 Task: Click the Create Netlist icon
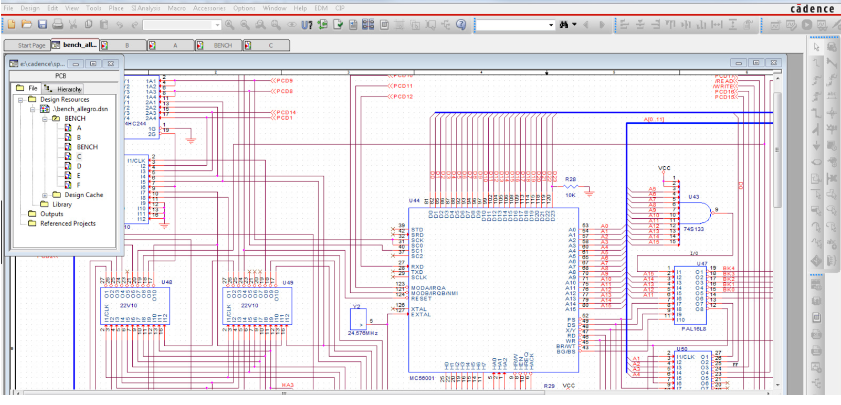point(353,25)
